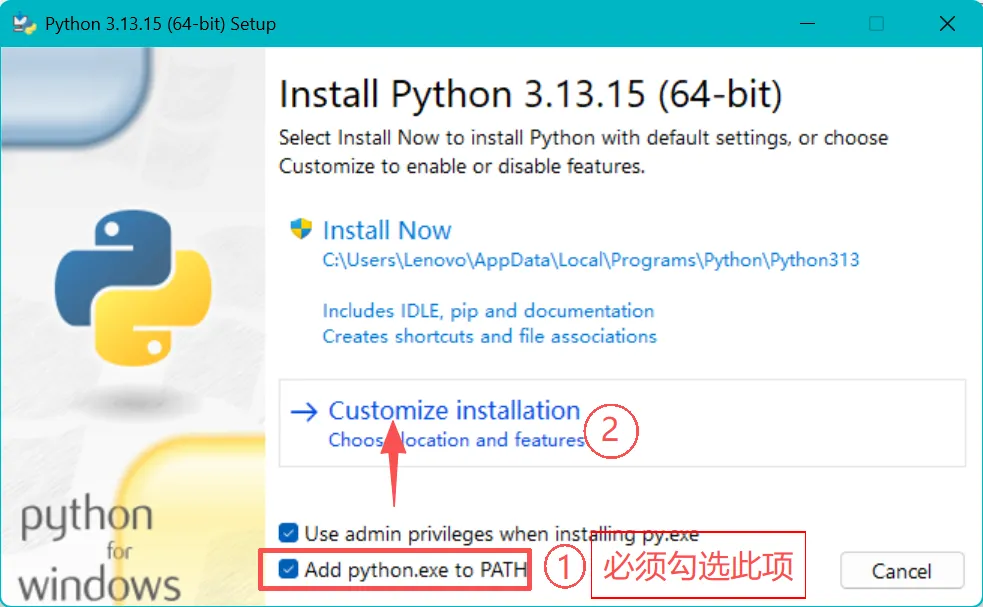Viewport: 983px width, 607px height.
Task: Click 'Includes IDLE, pip and documentation' text
Action: (x=488, y=311)
